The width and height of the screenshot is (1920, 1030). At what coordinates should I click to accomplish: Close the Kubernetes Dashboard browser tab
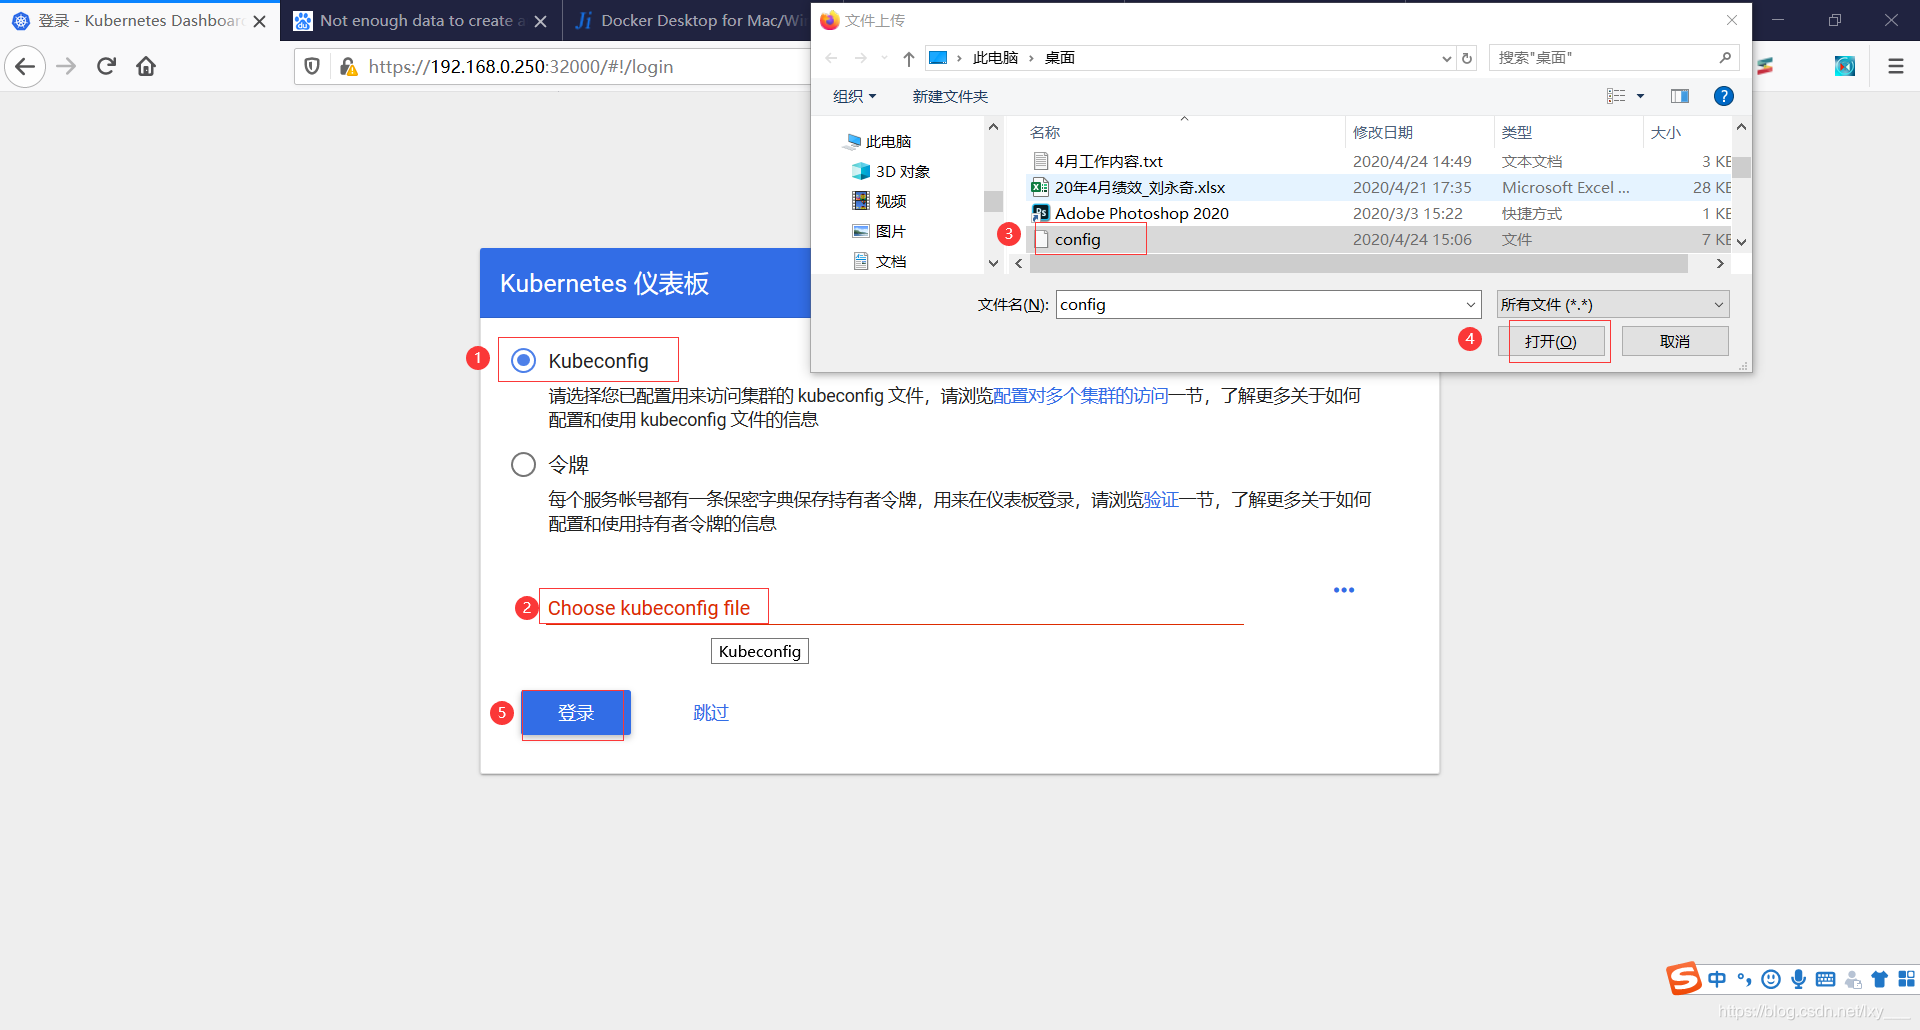pyautogui.click(x=260, y=21)
